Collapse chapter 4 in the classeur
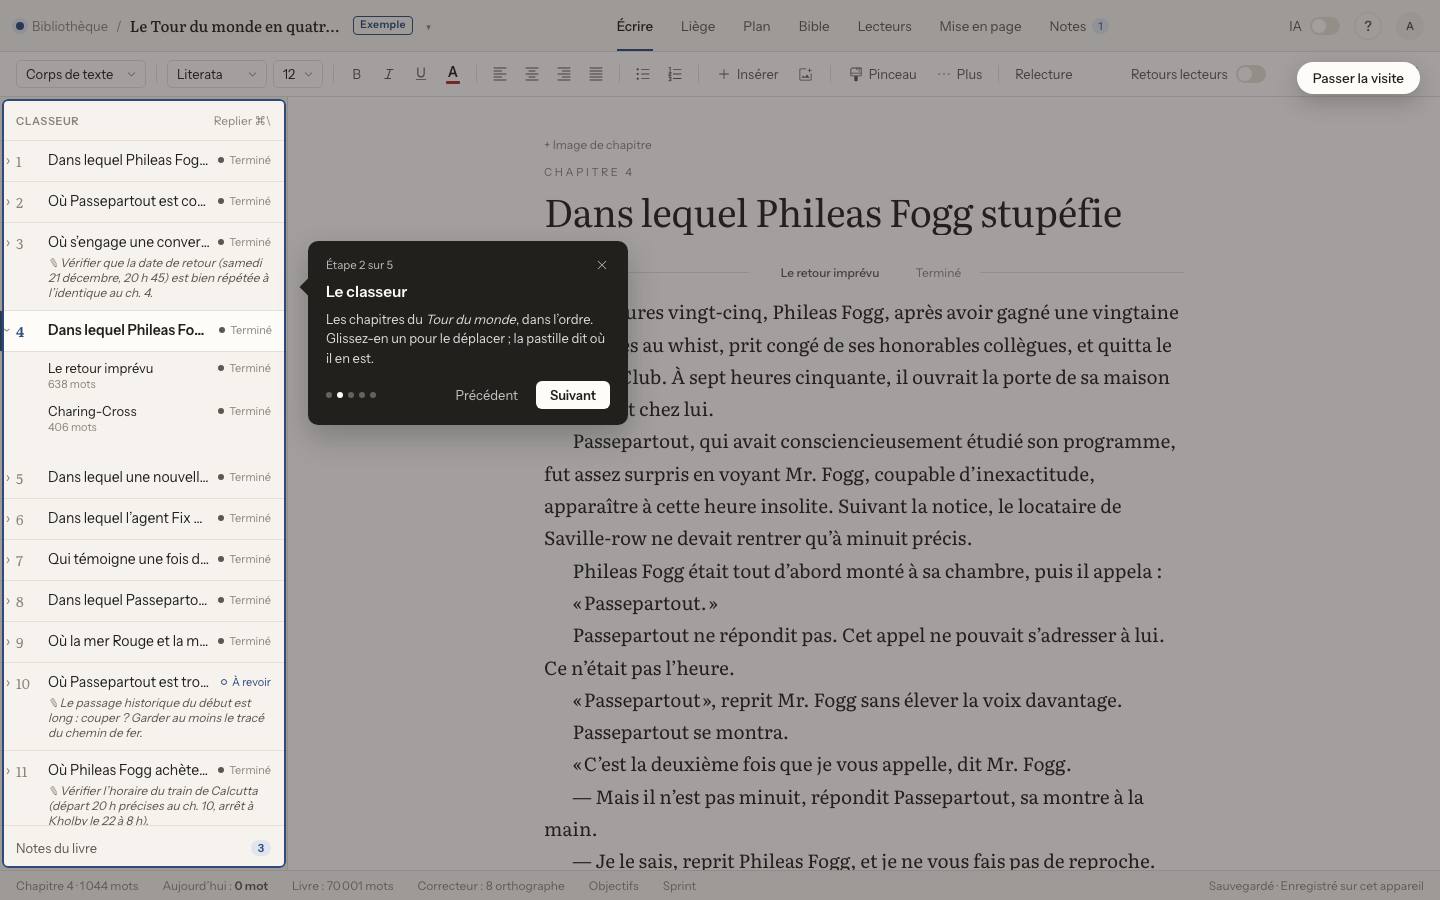1440x900 pixels. [8, 330]
